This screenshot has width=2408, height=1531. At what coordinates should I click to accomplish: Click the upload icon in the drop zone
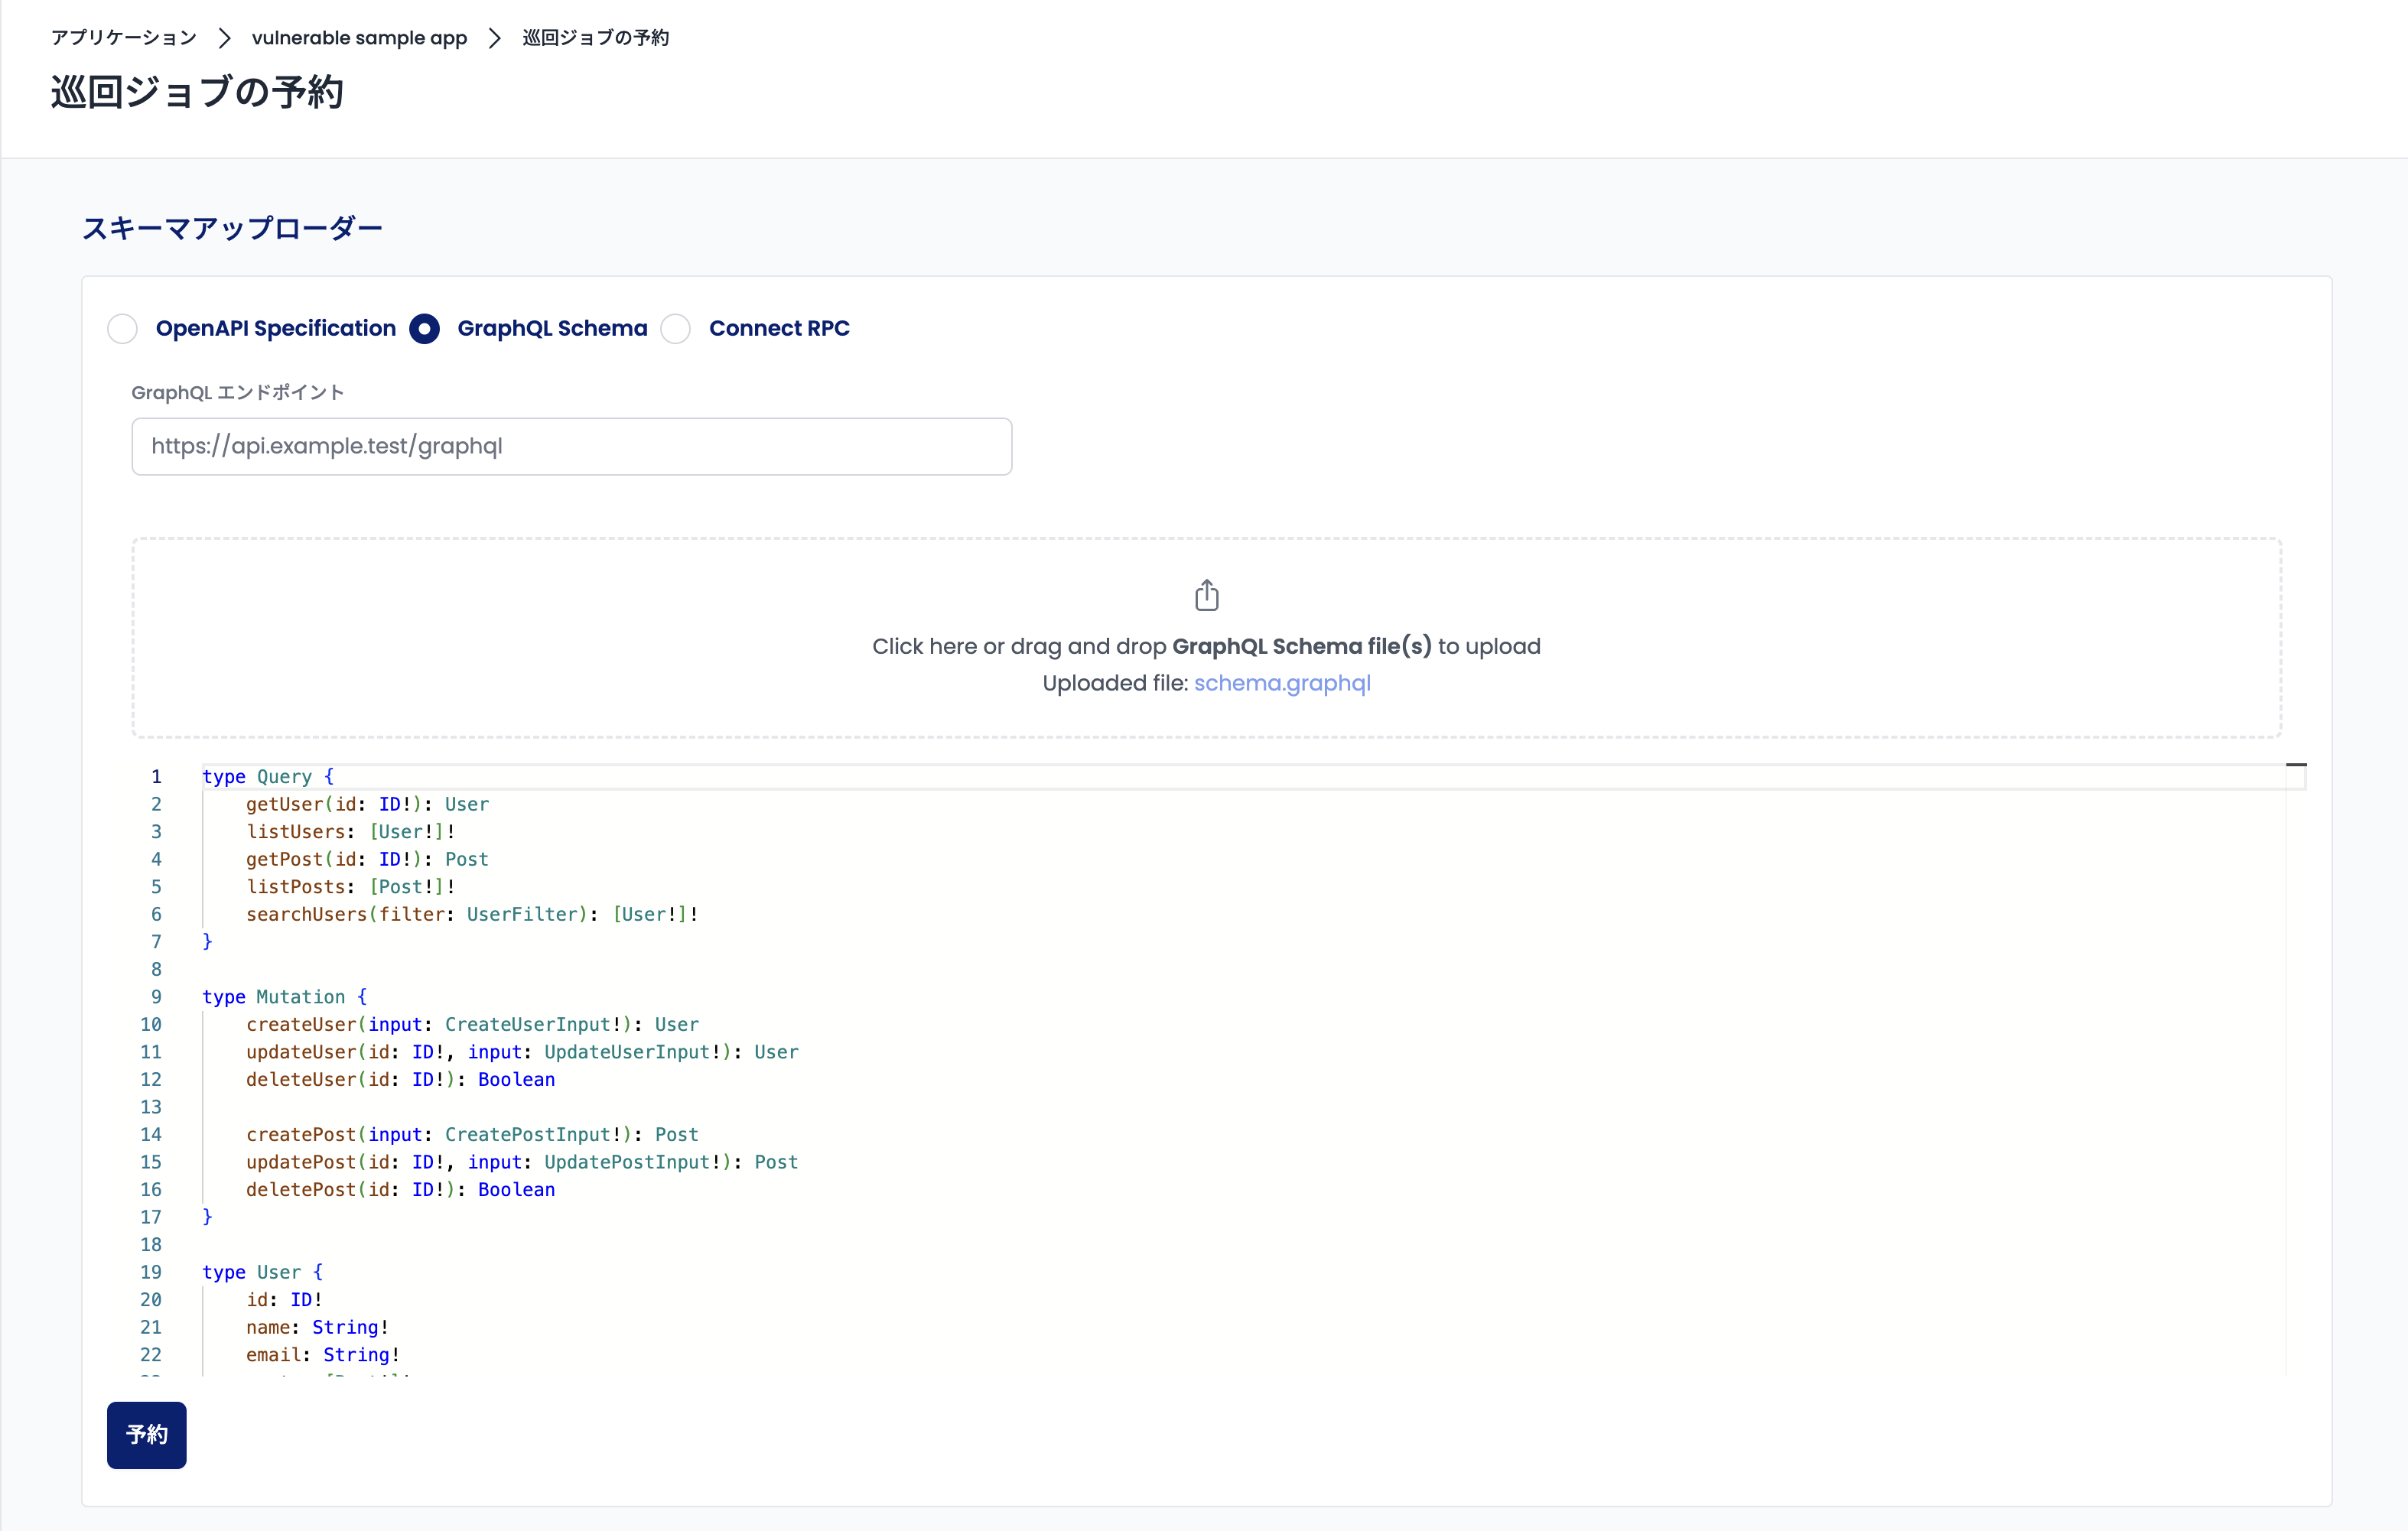point(1206,595)
